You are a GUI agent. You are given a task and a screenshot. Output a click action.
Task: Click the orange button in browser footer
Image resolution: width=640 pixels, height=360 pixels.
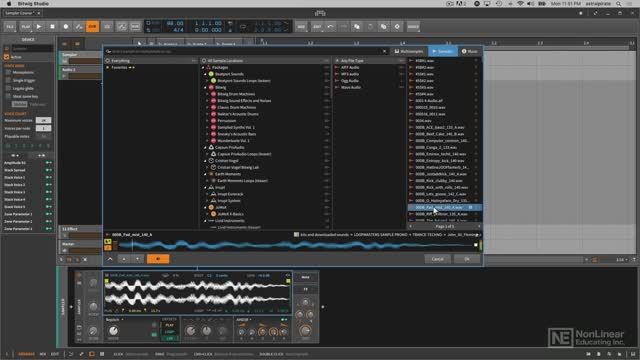[158, 259]
